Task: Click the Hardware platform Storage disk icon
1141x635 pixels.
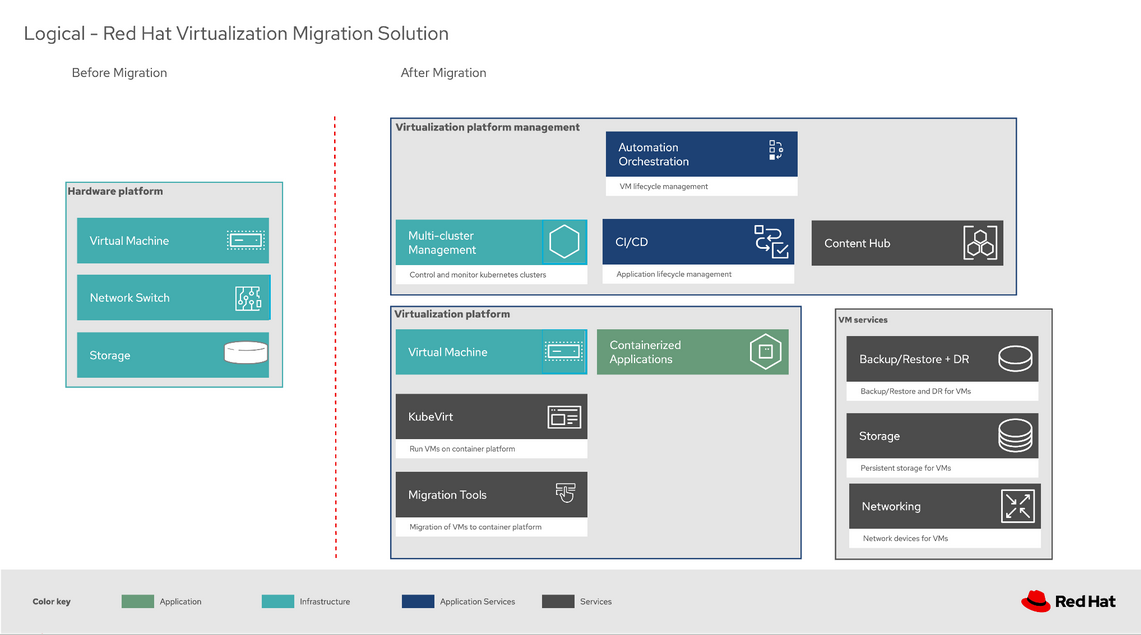Action: [x=246, y=354]
